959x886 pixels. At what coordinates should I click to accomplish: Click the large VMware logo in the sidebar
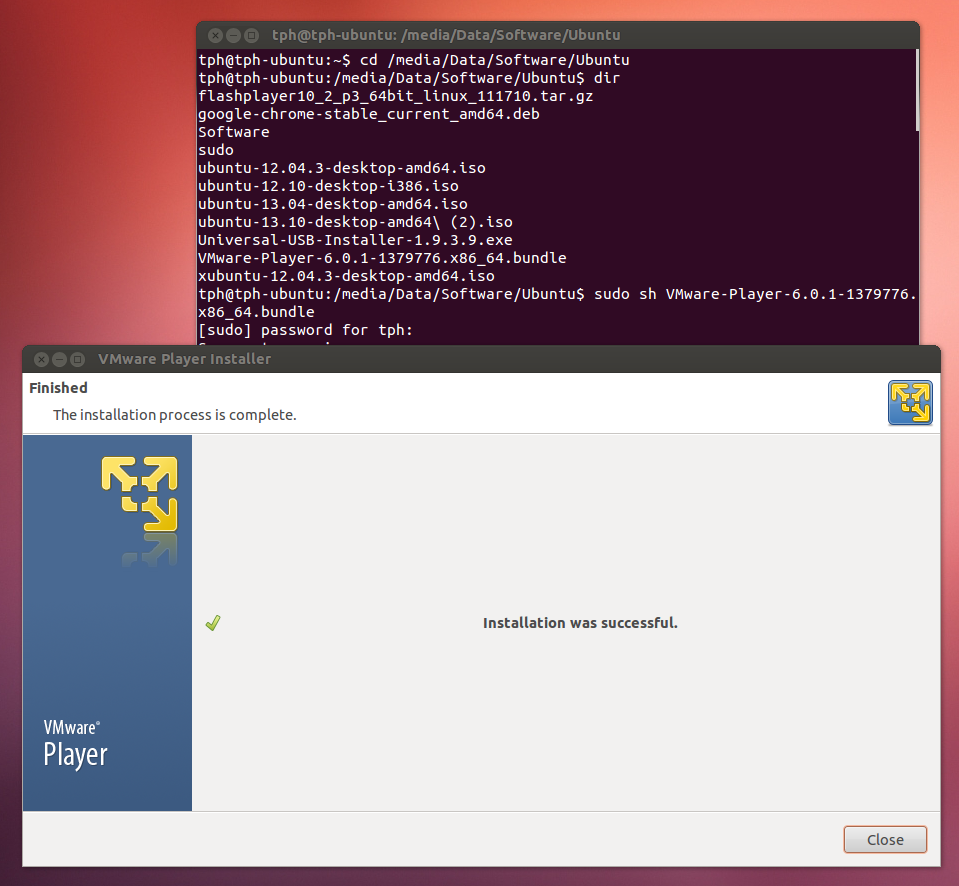pos(139,493)
